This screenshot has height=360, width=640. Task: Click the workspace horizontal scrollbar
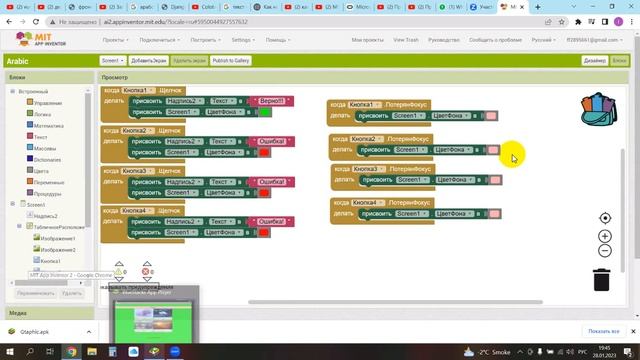(x=395, y=302)
